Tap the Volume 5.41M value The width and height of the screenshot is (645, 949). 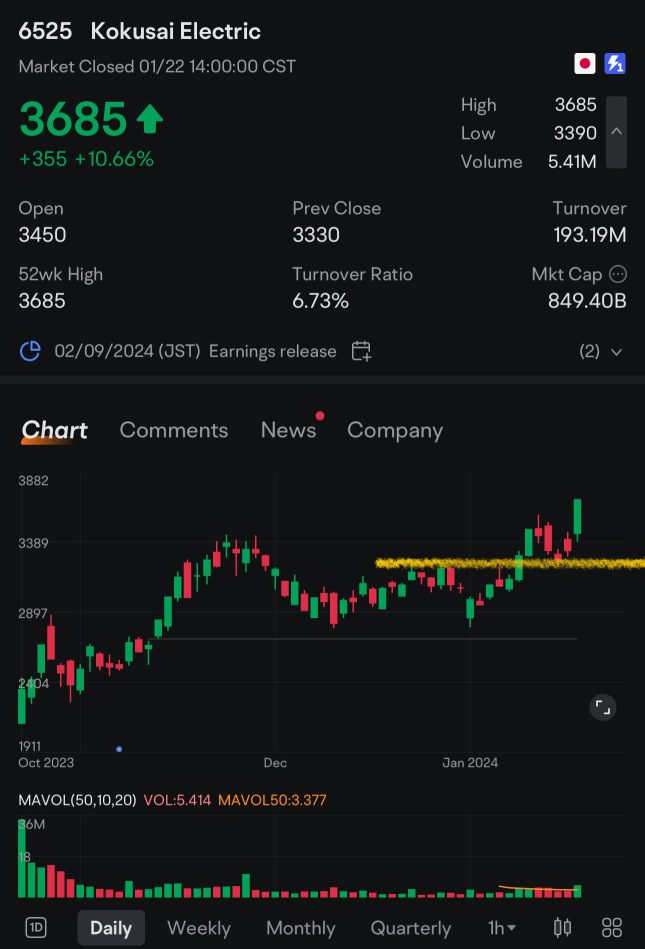click(x=572, y=162)
